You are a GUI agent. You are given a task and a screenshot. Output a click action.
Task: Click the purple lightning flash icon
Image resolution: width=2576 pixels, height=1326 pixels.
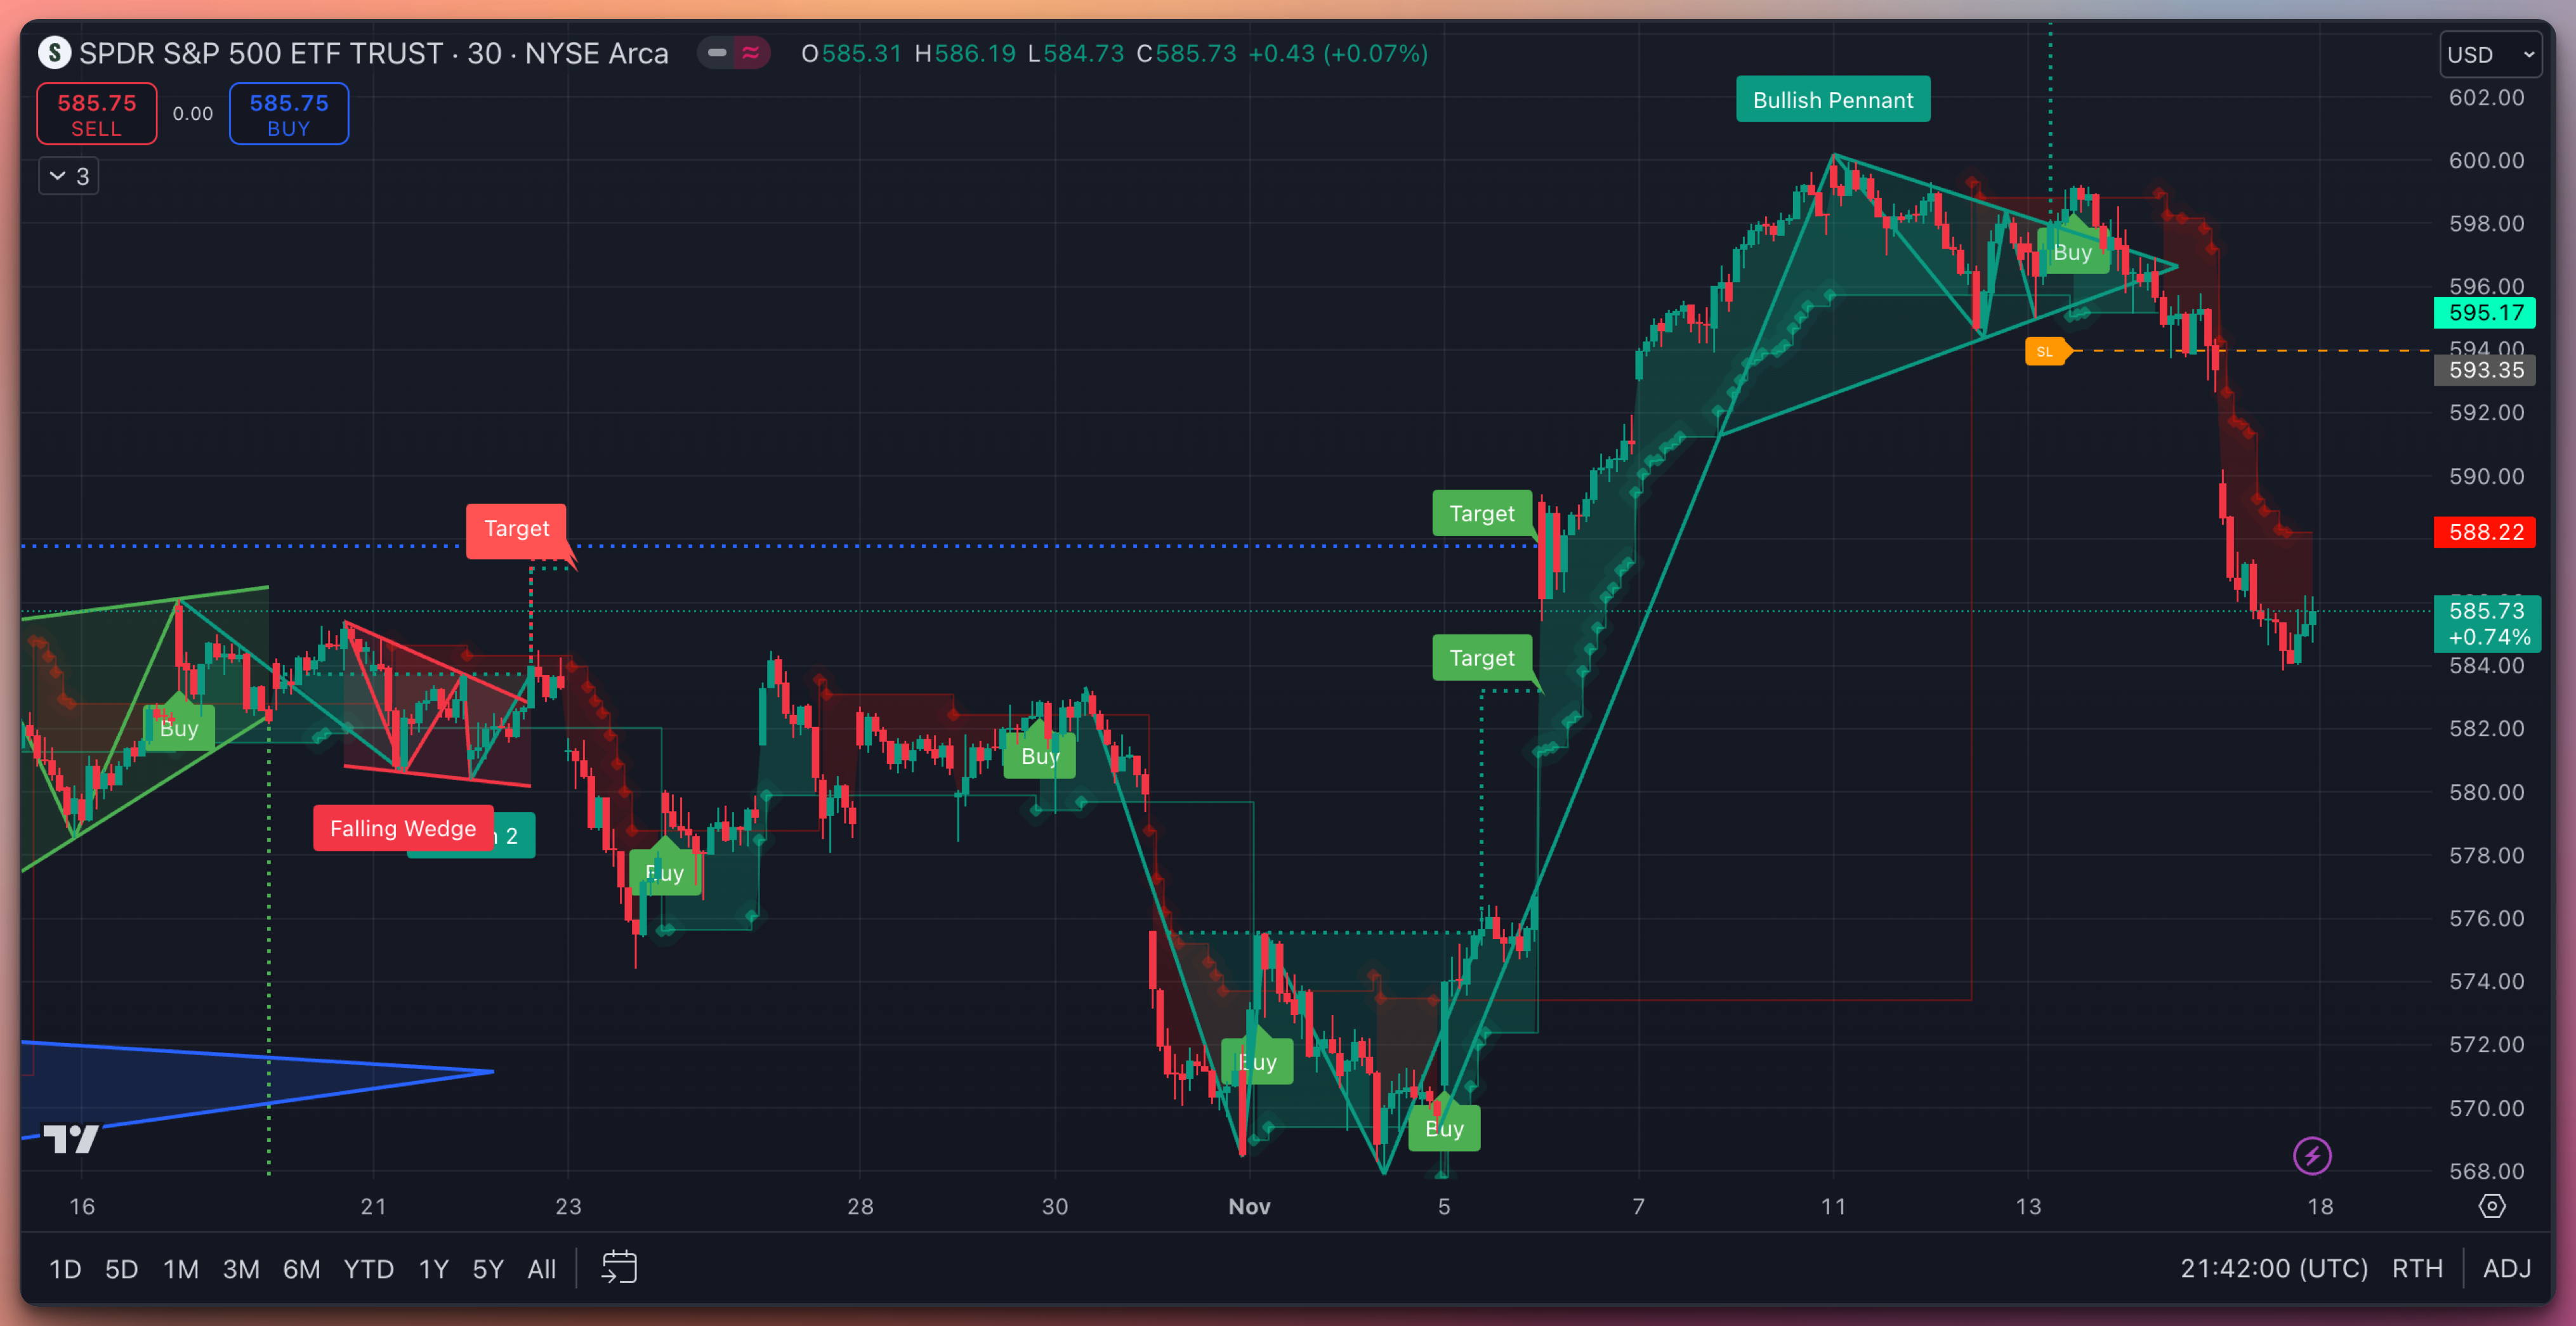point(2312,1156)
